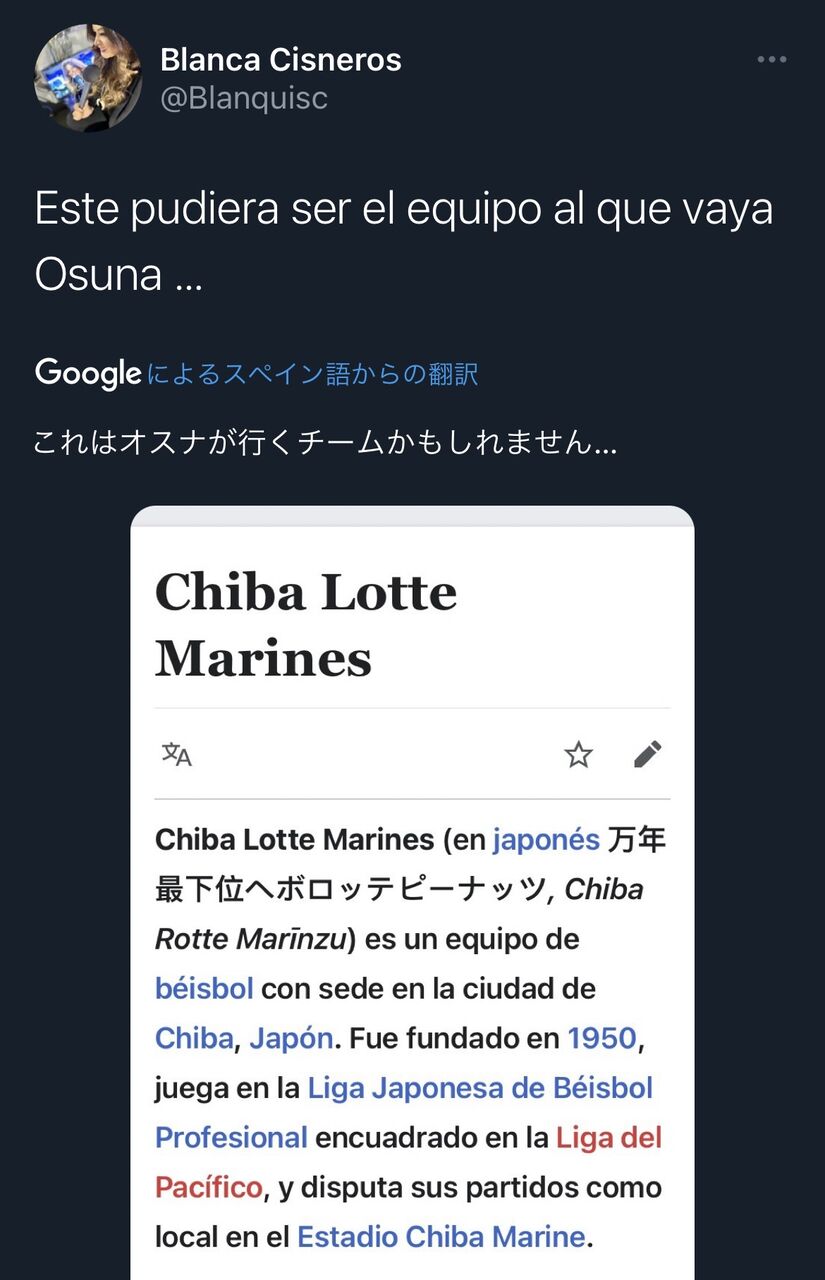
Task: Click the Wikipedia language translate icon
Action: point(177,755)
